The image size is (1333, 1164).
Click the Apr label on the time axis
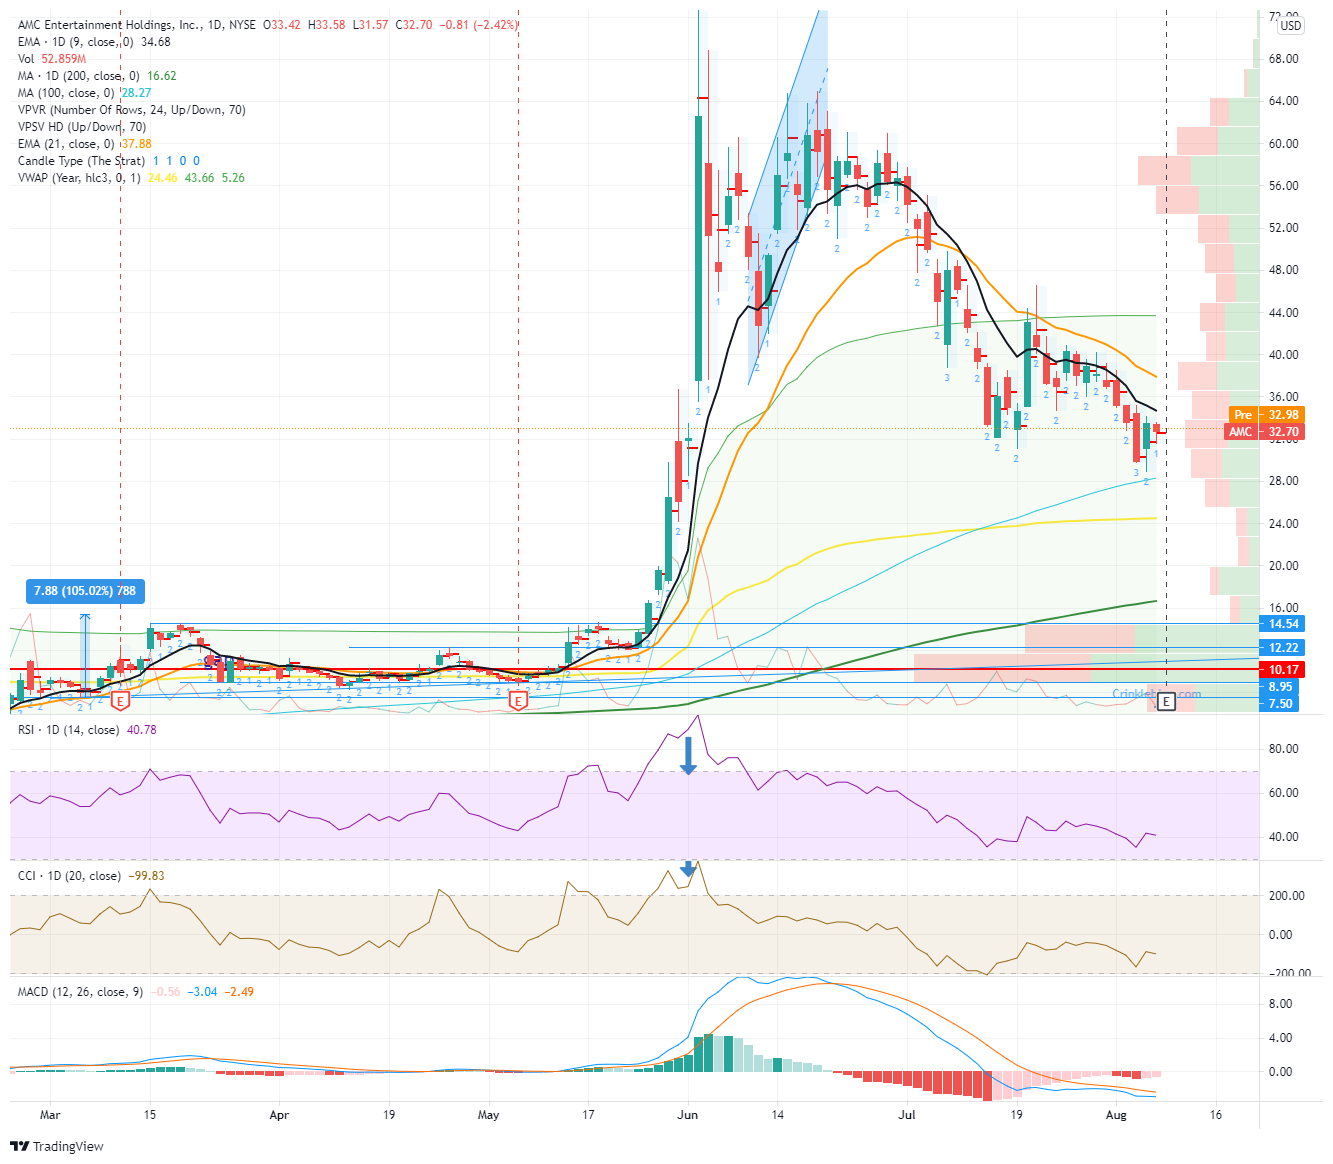[x=279, y=1114]
